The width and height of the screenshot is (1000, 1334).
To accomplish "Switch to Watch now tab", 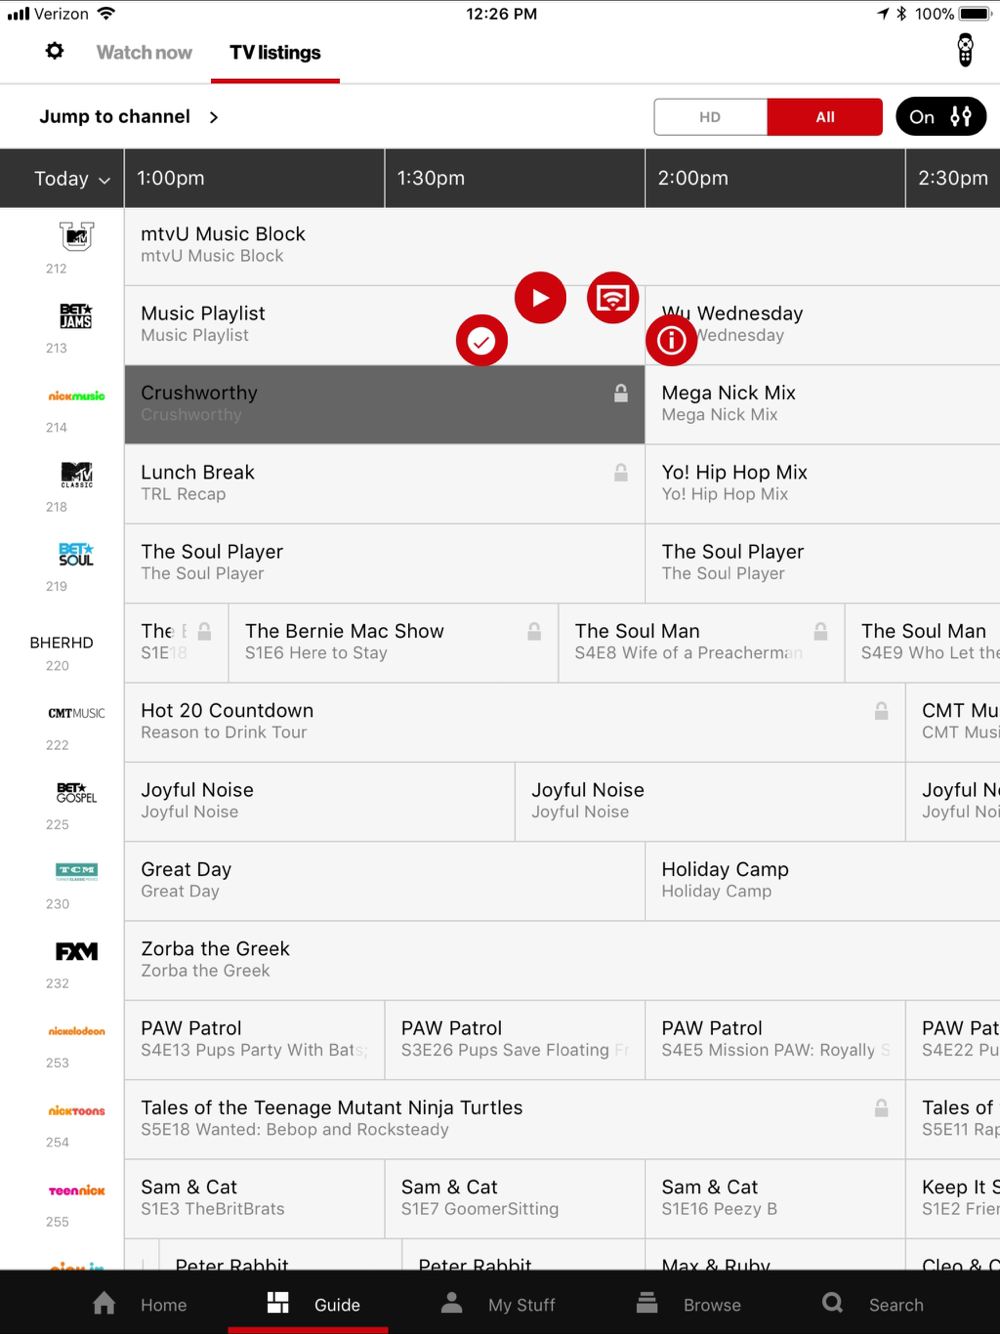I will 144,52.
